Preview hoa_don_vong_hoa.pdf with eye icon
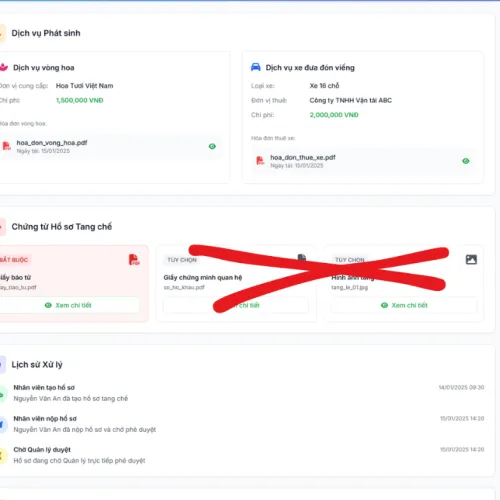500x500 pixels. (212, 146)
